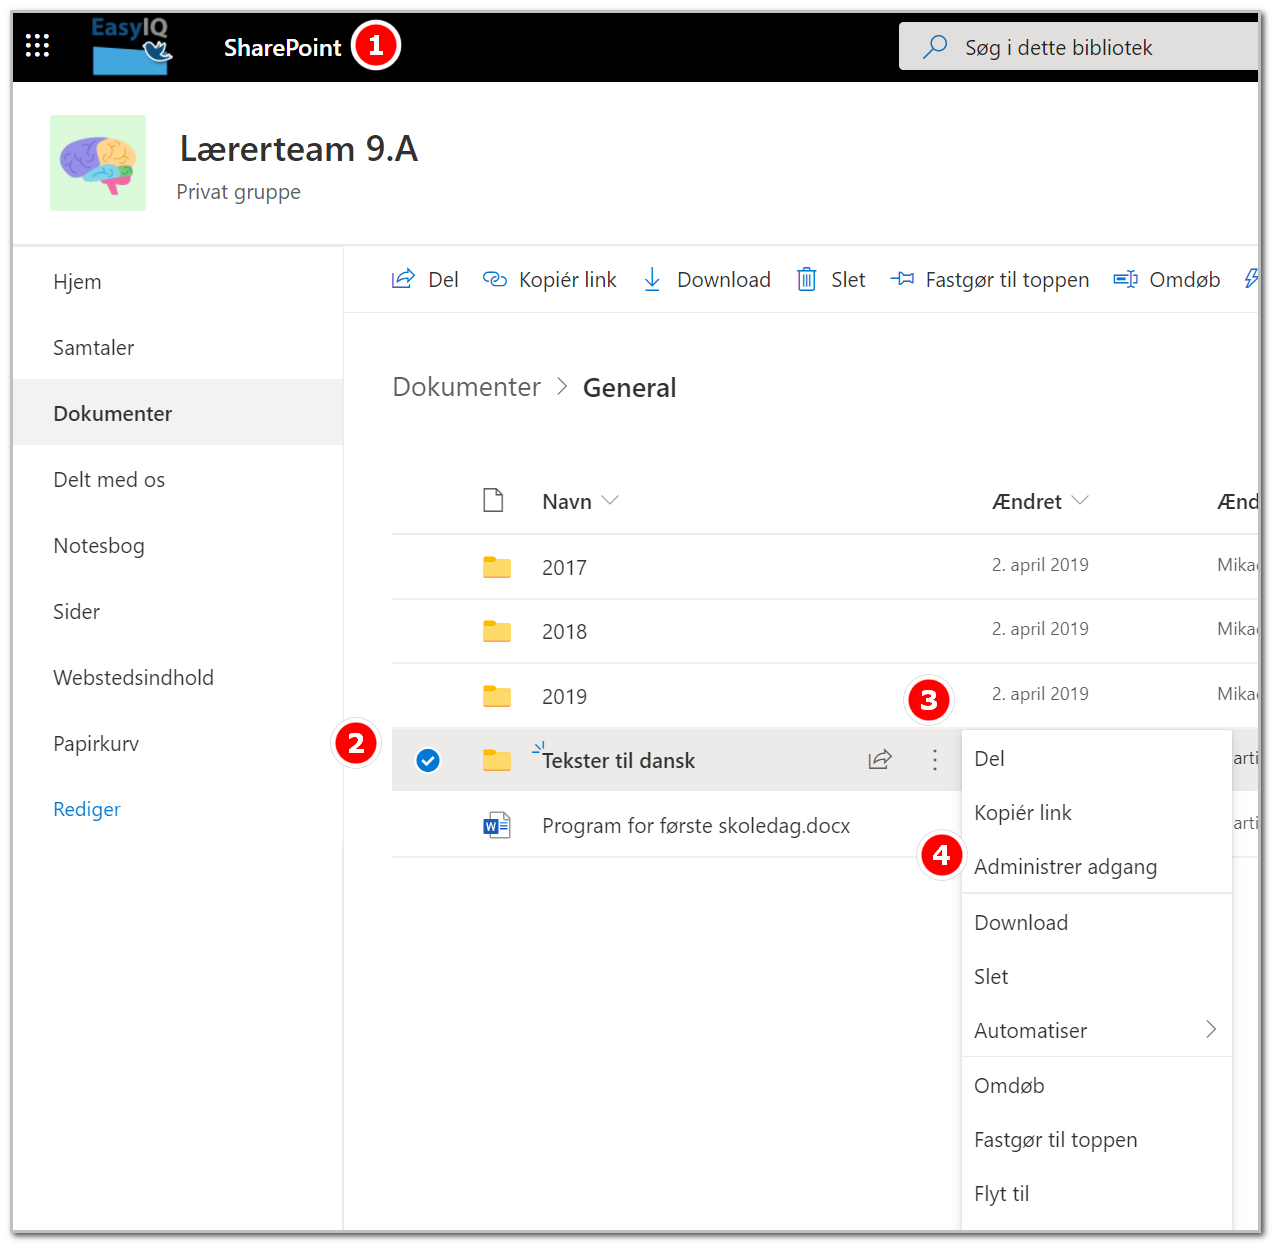Viewport: 1272px width, 1244px height.
Task: Uncheck the 'Tekster til dansk' selection circle
Action: click(428, 761)
